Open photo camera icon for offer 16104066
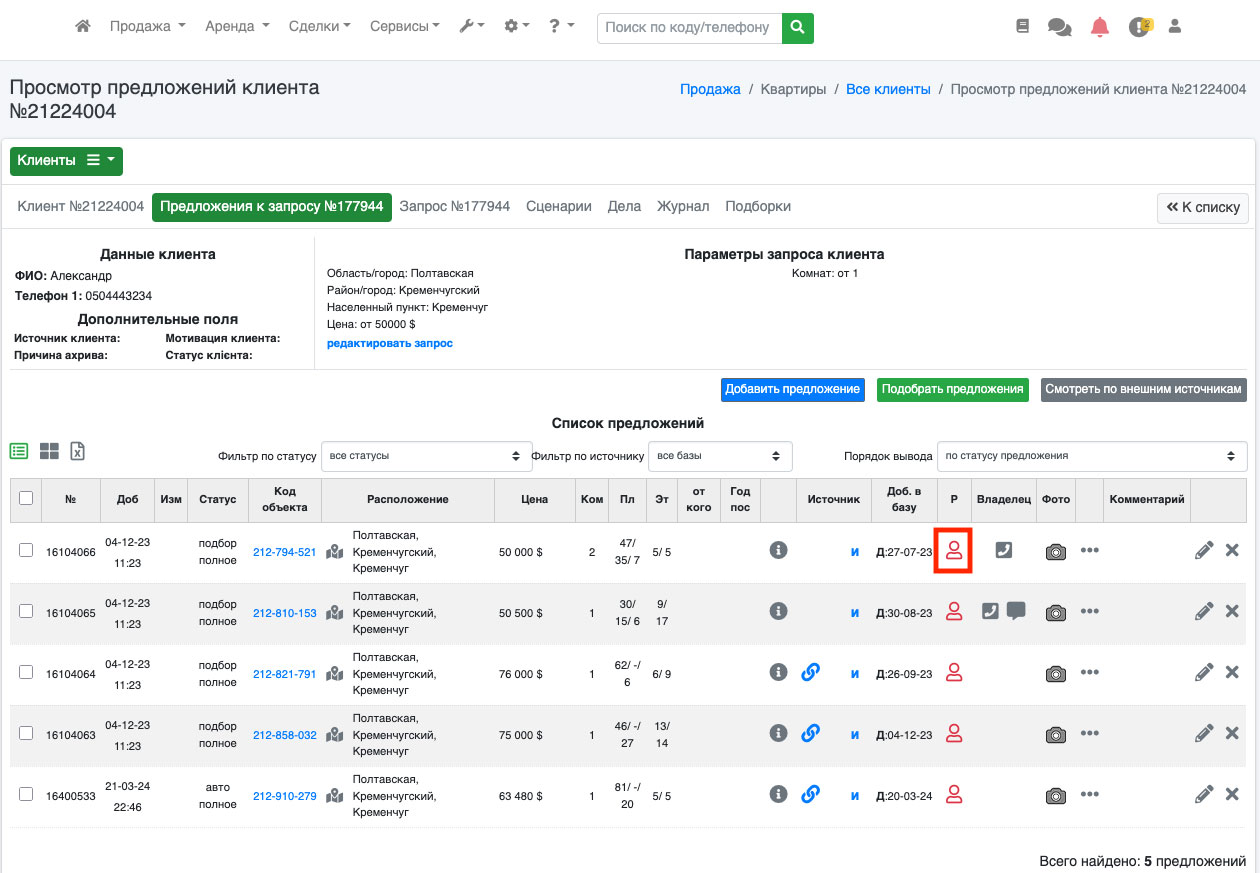Viewport: 1260px width, 873px height. [x=1055, y=552]
